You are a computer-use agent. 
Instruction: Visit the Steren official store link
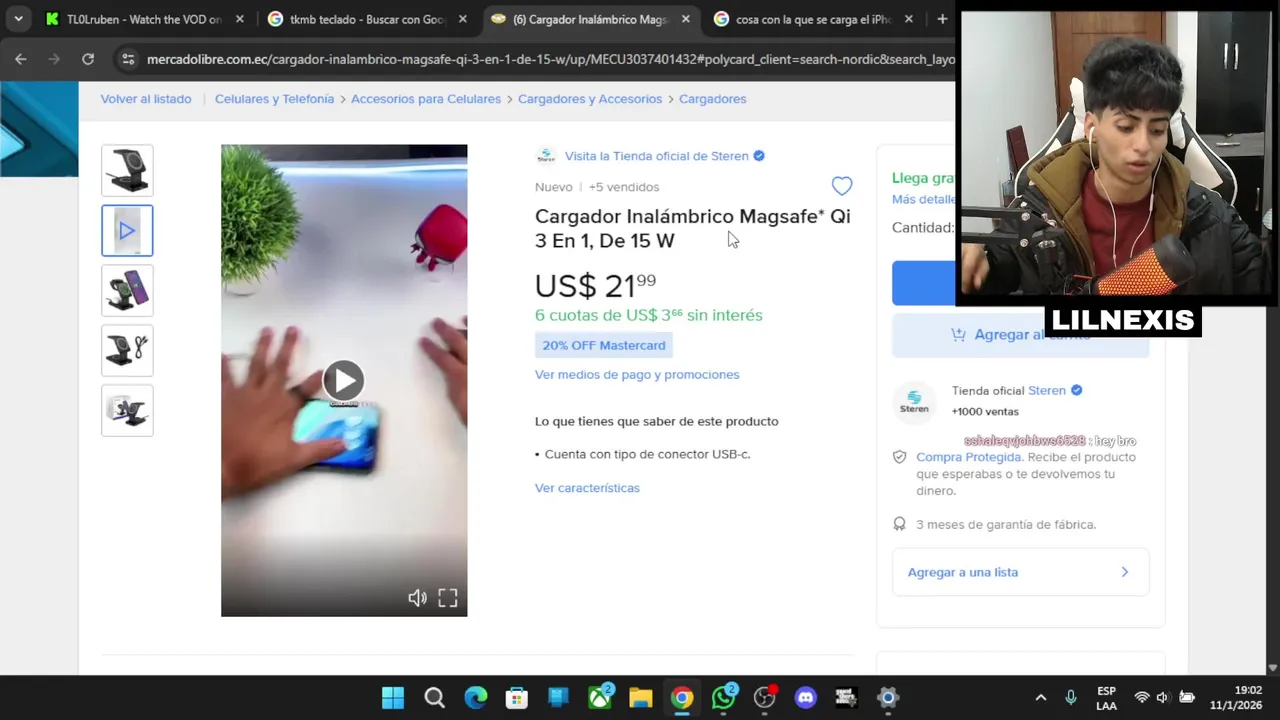[x=656, y=156]
